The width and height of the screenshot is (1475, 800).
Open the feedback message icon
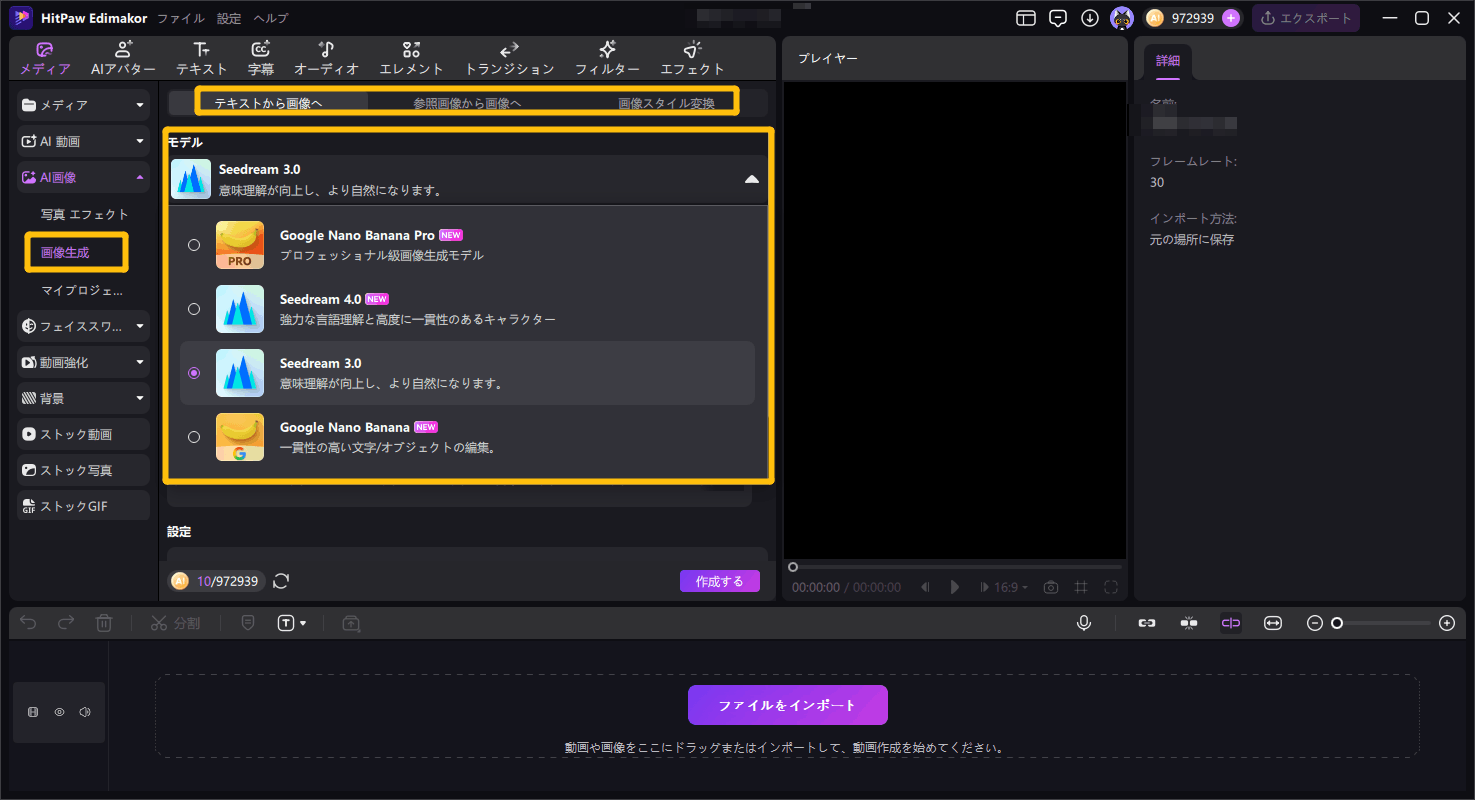(x=1057, y=18)
